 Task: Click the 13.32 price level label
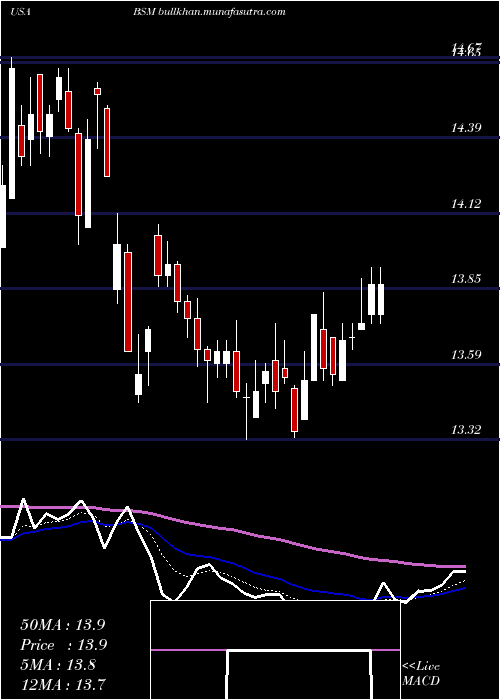point(466,430)
